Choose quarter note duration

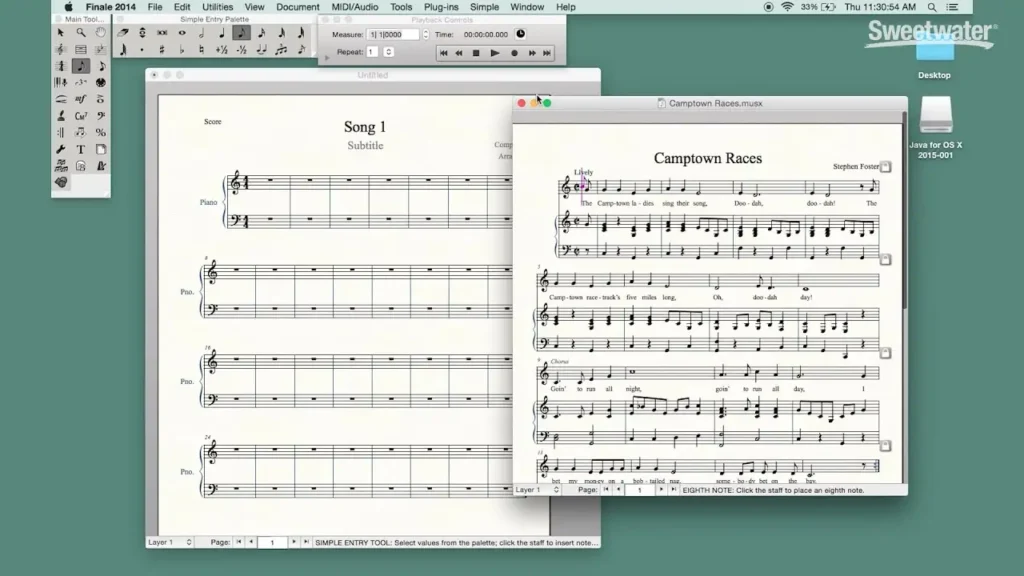[x=222, y=33]
